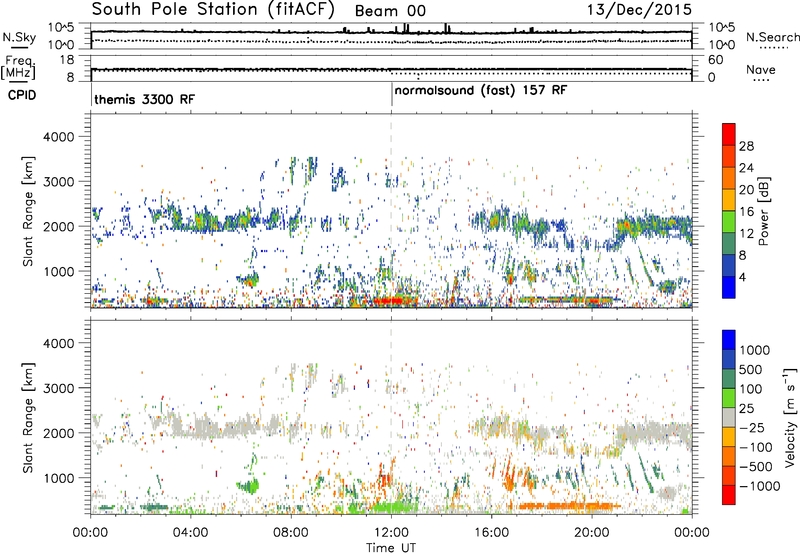Click the green velocity blob near 06:00
Viewport: 800px width, 554px height.
(248, 485)
